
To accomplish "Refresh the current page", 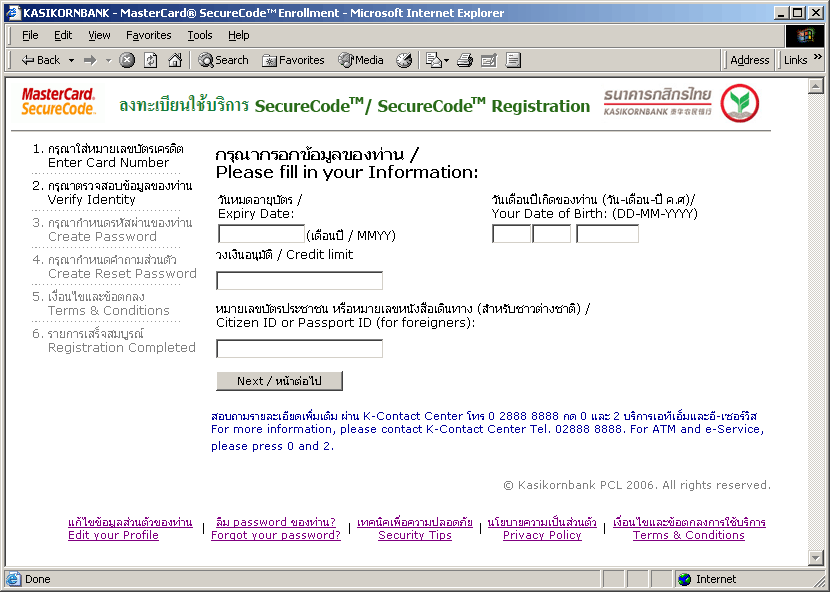I will (x=151, y=60).
